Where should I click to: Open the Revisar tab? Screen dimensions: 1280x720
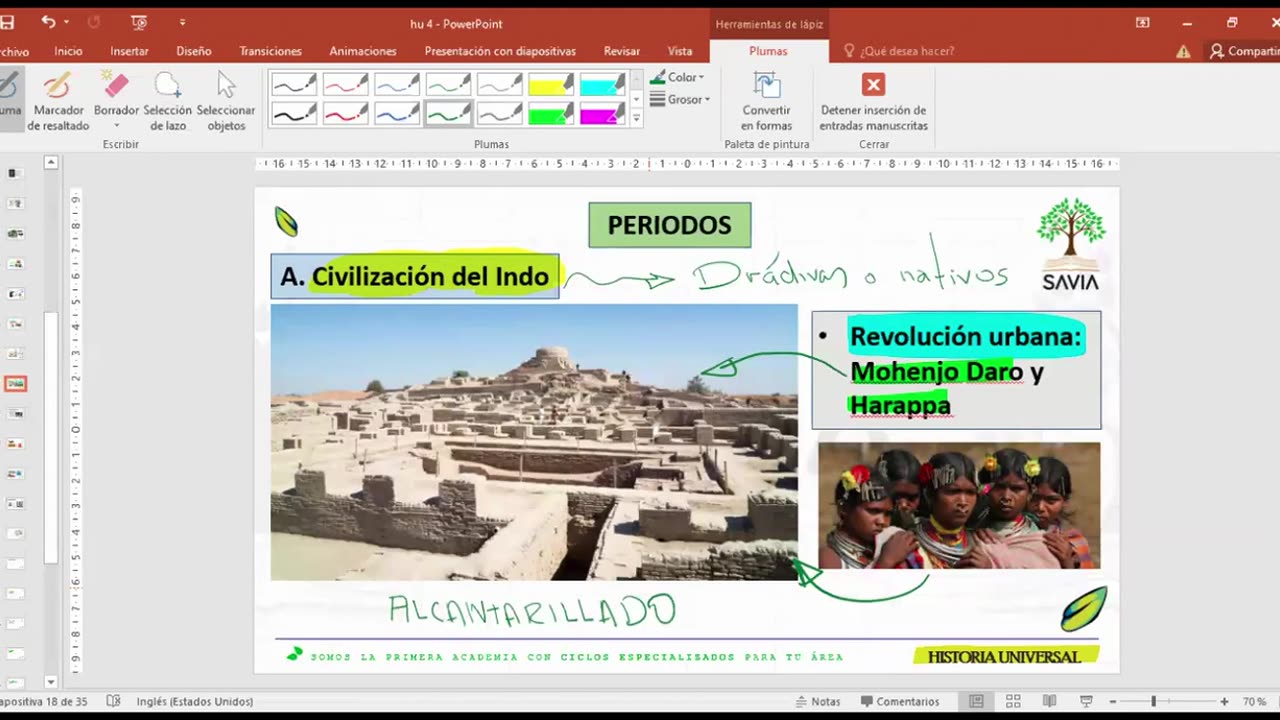pyautogui.click(x=622, y=51)
